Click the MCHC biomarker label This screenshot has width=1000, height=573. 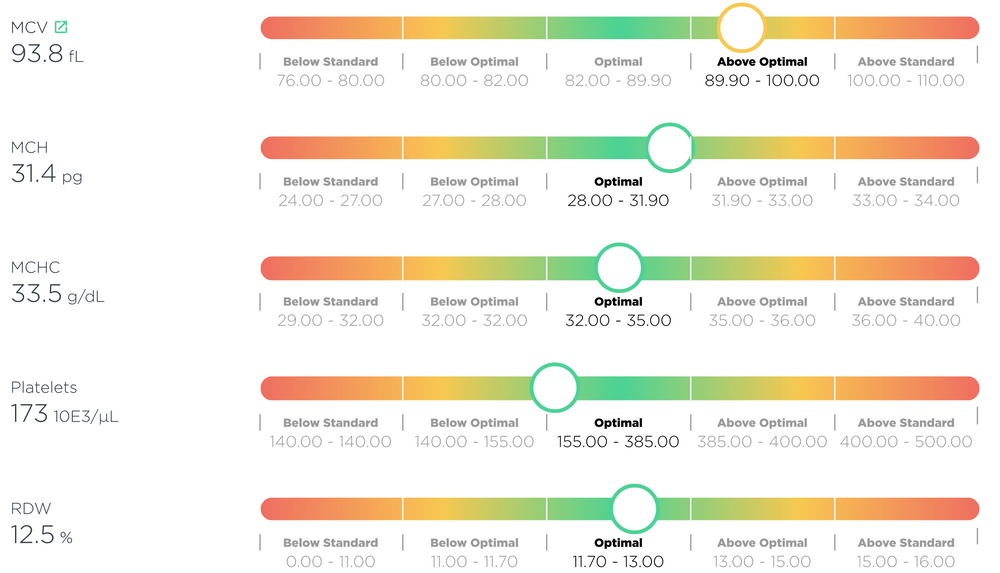[35, 267]
